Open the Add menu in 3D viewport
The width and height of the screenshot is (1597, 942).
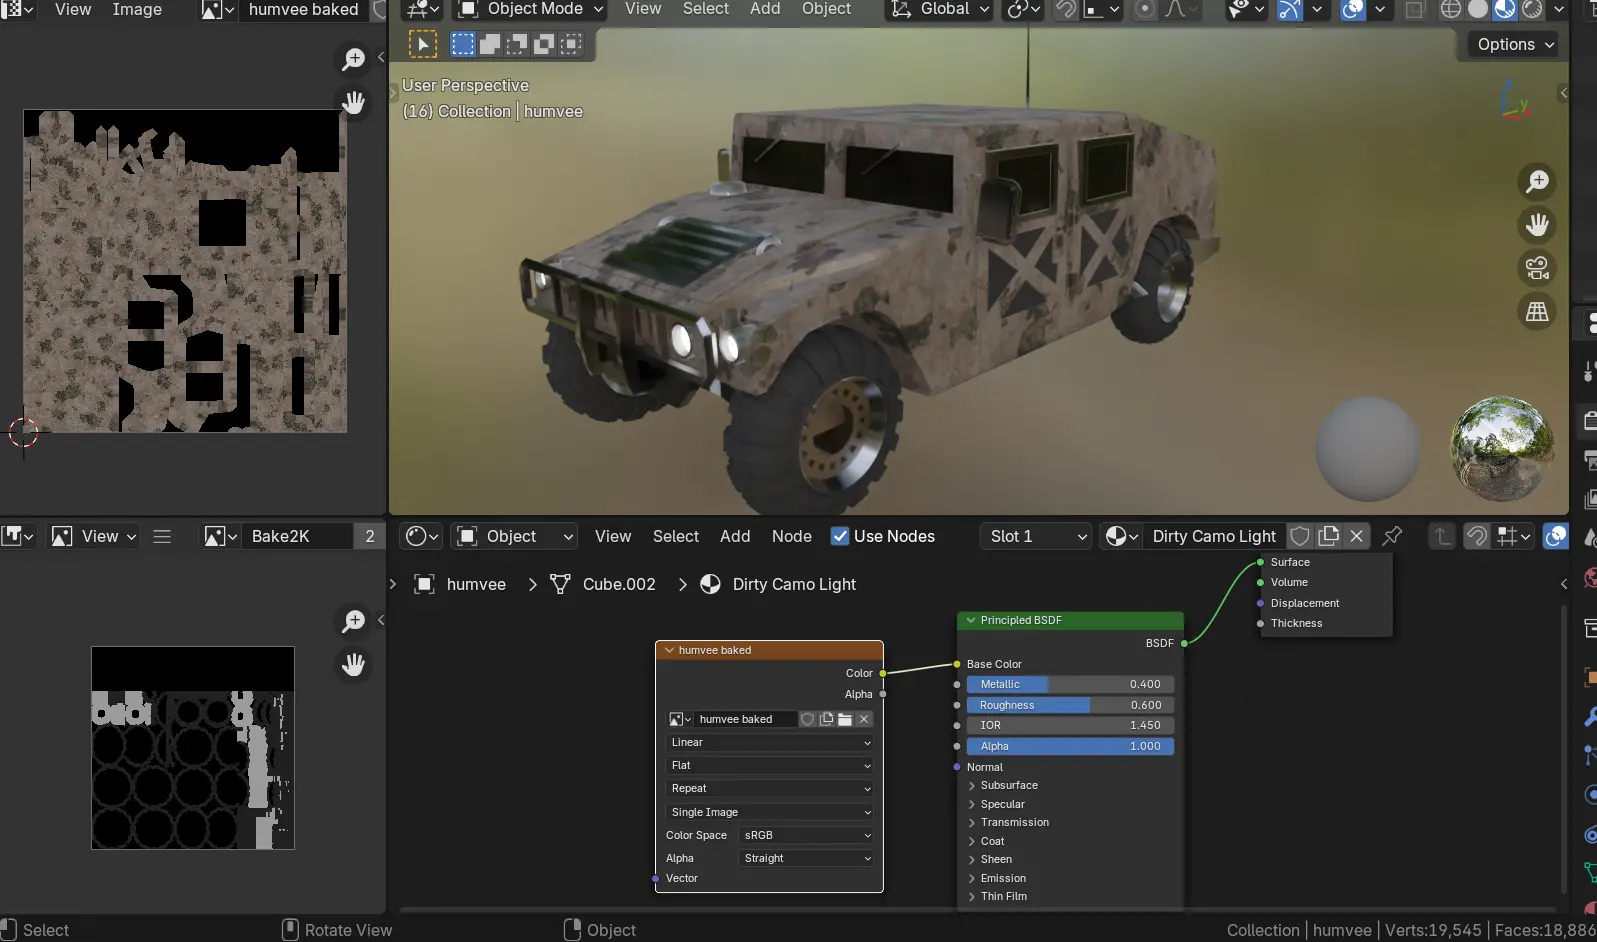765,9
